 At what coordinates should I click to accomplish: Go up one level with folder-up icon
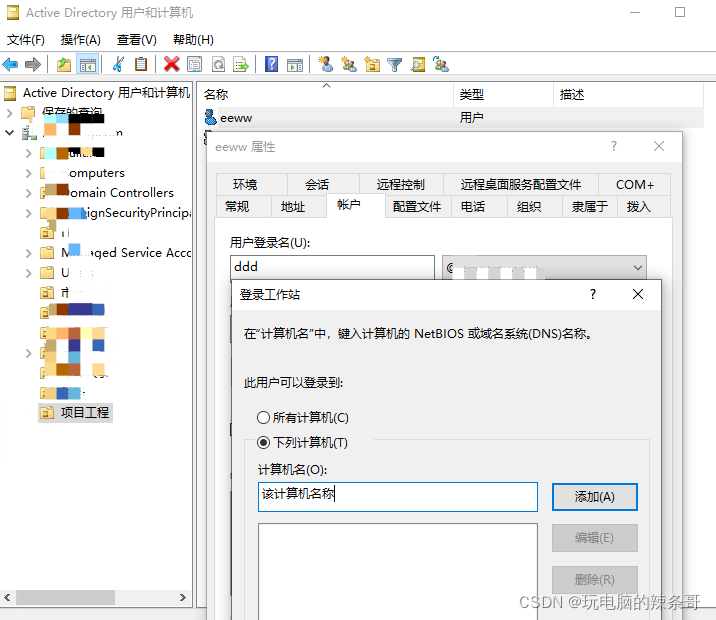tap(63, 64)
